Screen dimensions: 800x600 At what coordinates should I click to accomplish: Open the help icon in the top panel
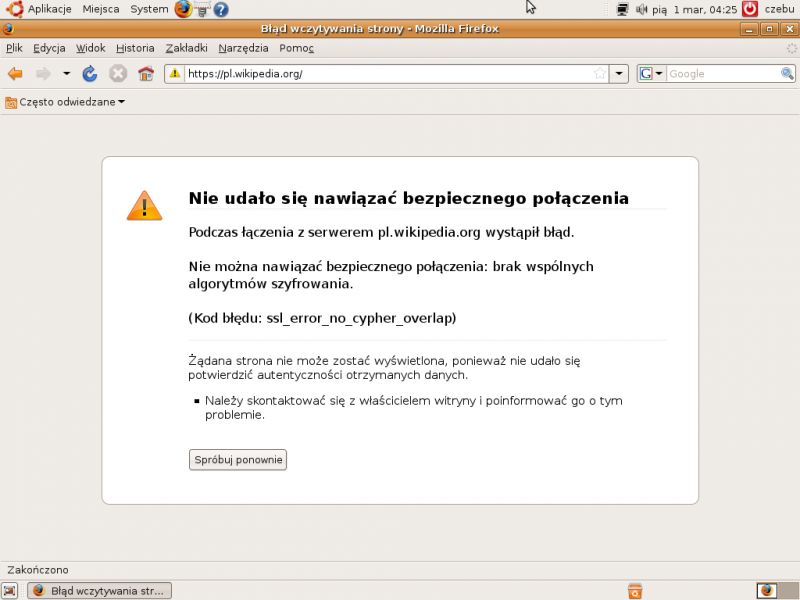(221, 9)
